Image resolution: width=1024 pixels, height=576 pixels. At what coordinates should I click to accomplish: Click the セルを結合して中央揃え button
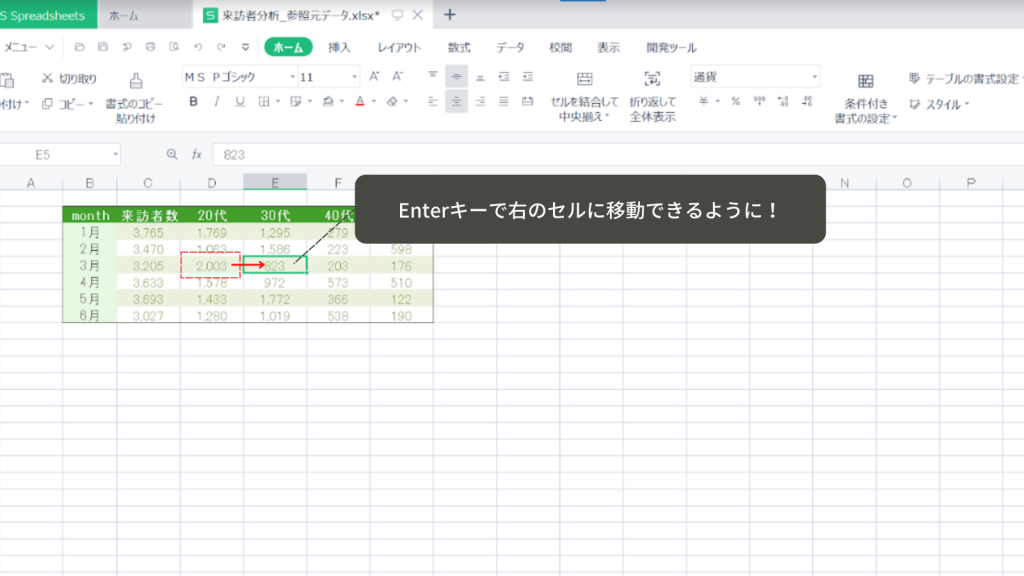tap(585, 96)
